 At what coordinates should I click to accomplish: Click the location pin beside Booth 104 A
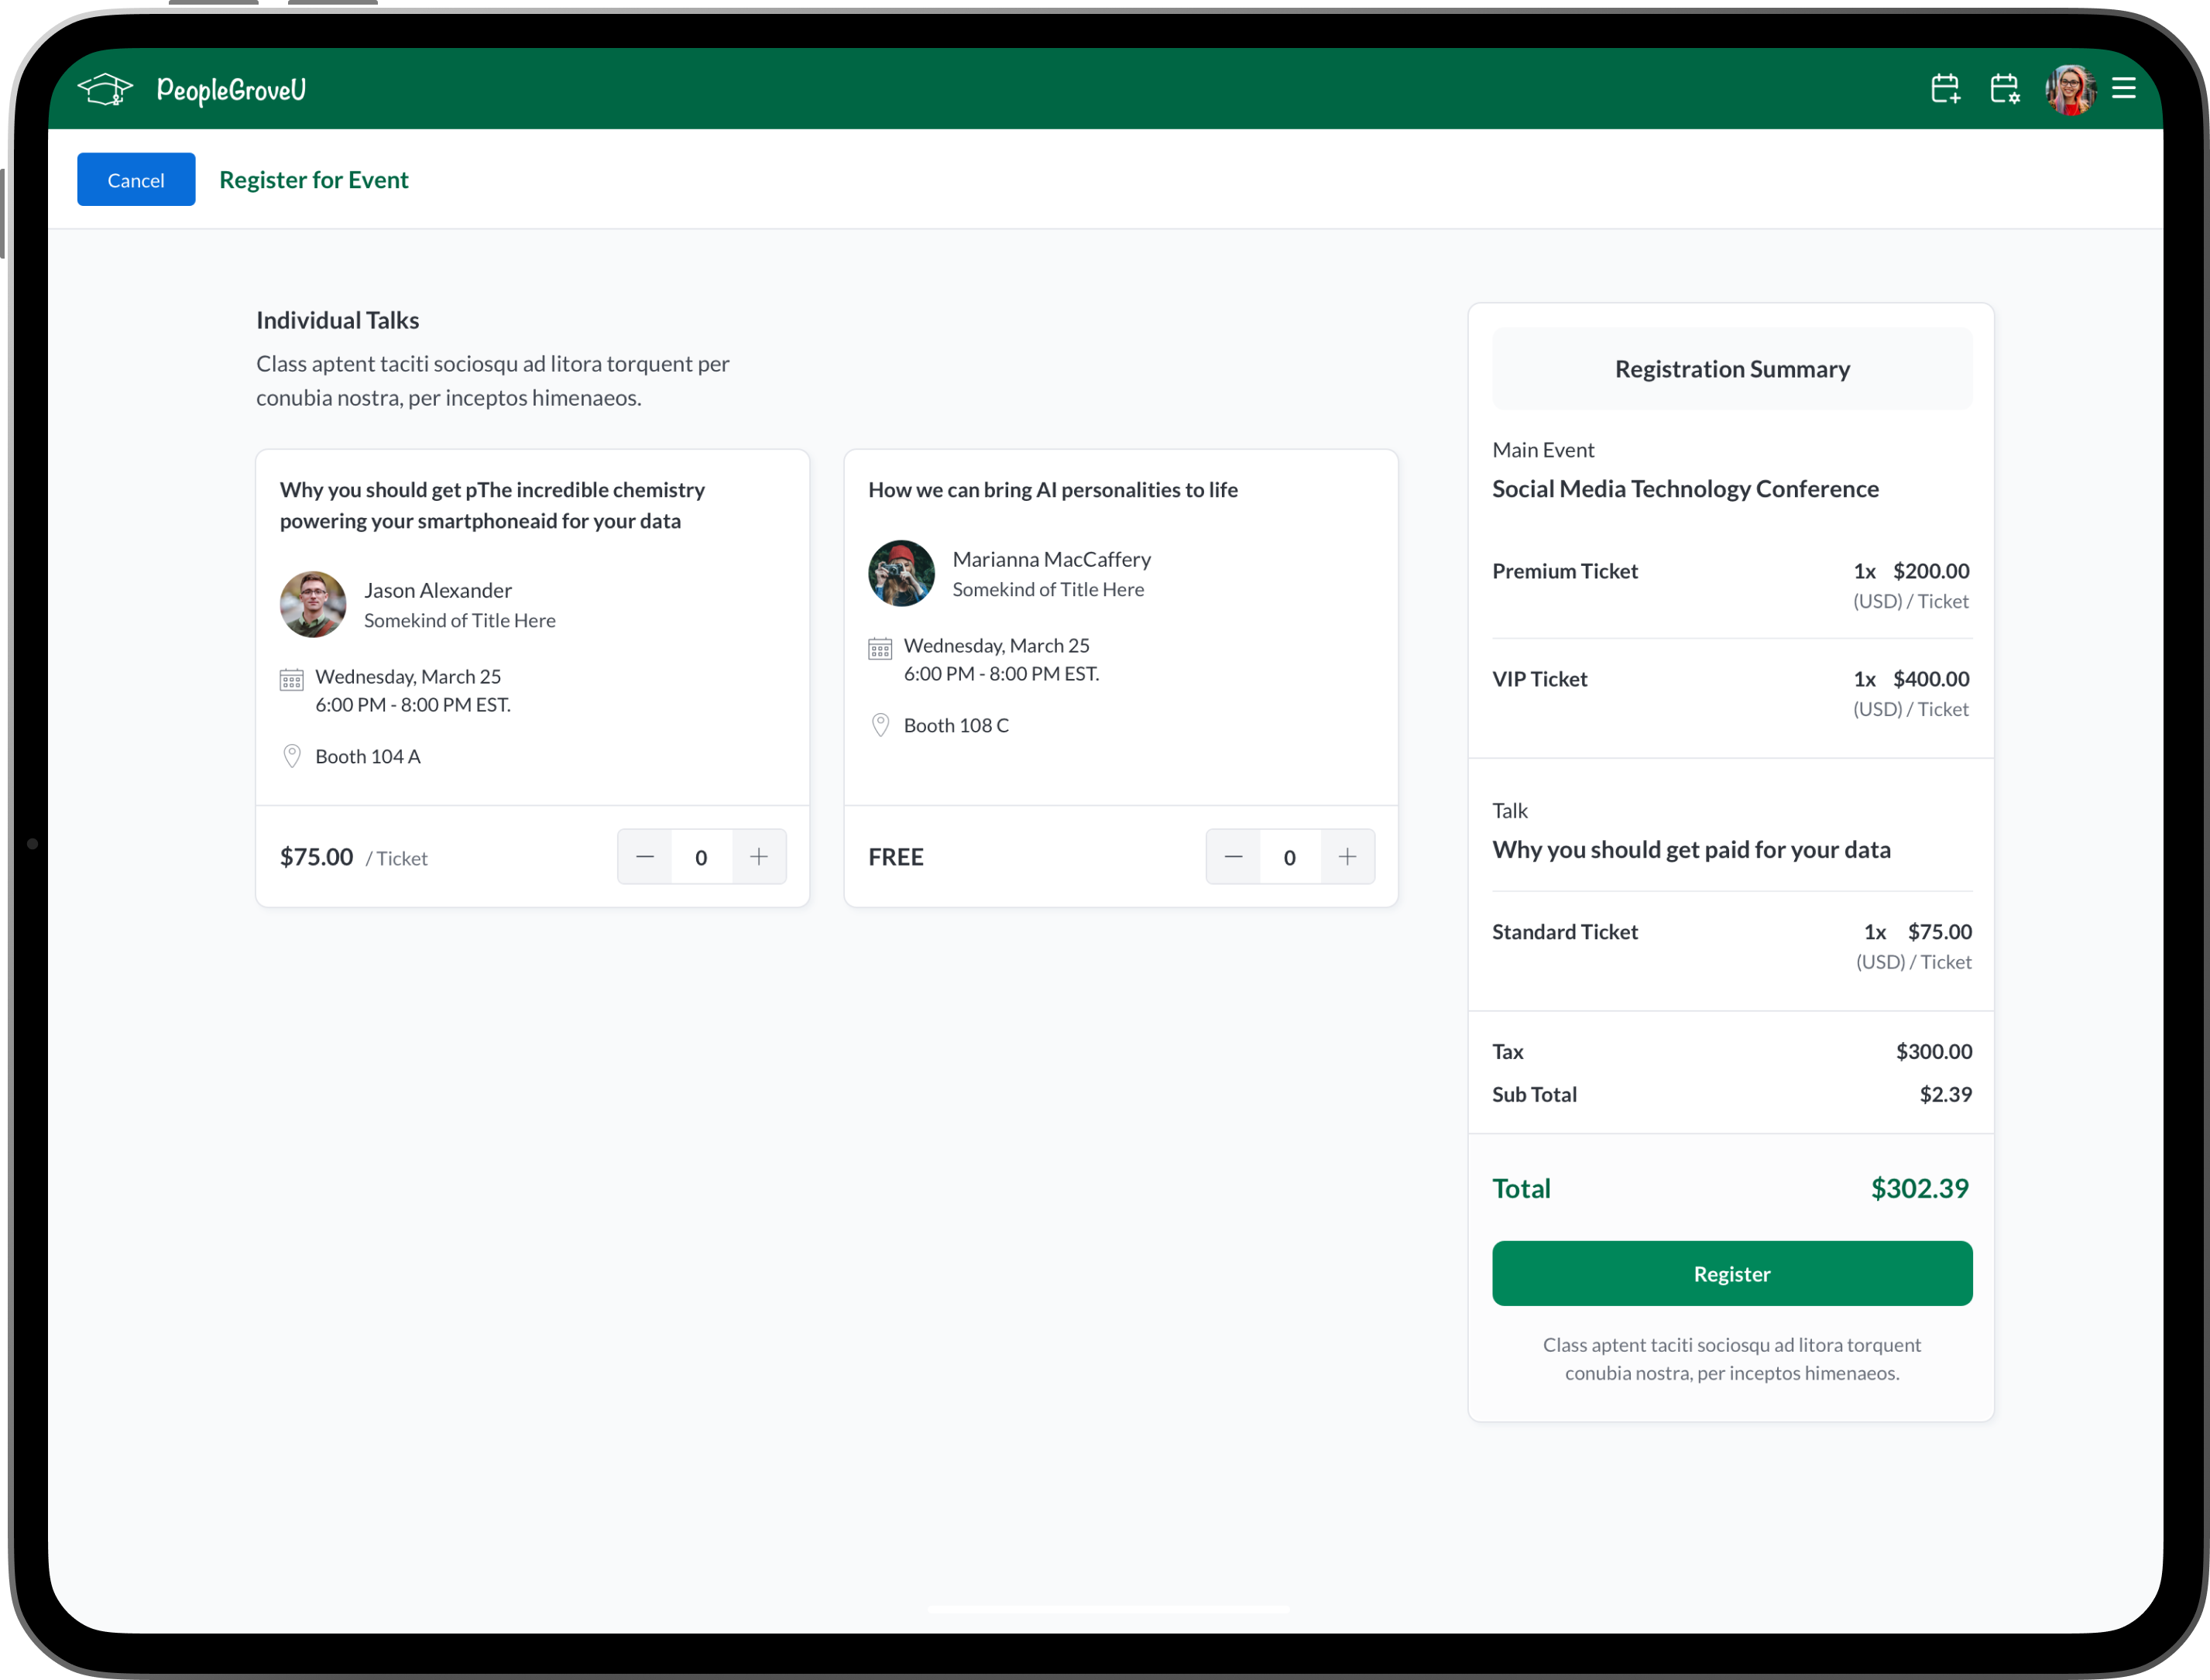tap(291, 756)
